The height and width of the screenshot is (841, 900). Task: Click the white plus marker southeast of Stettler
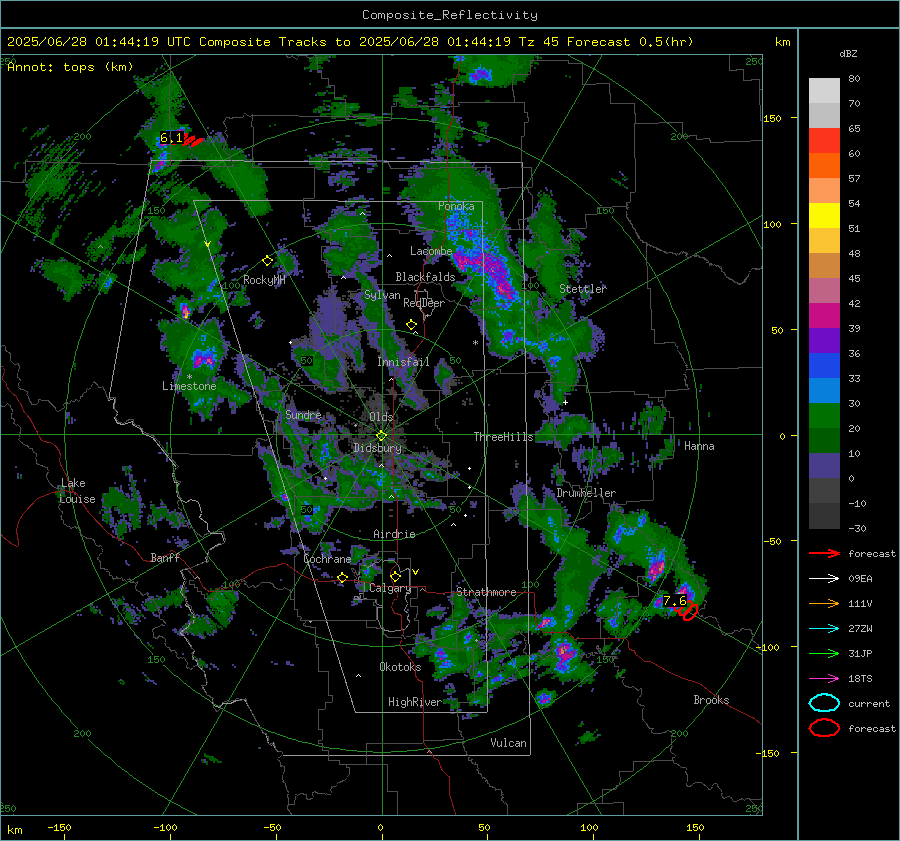565,402
